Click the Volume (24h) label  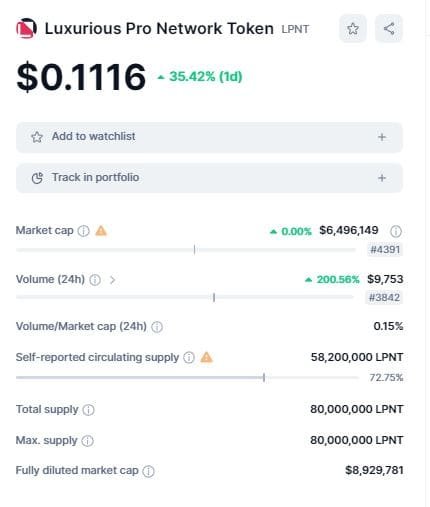(x=50, y=279)
